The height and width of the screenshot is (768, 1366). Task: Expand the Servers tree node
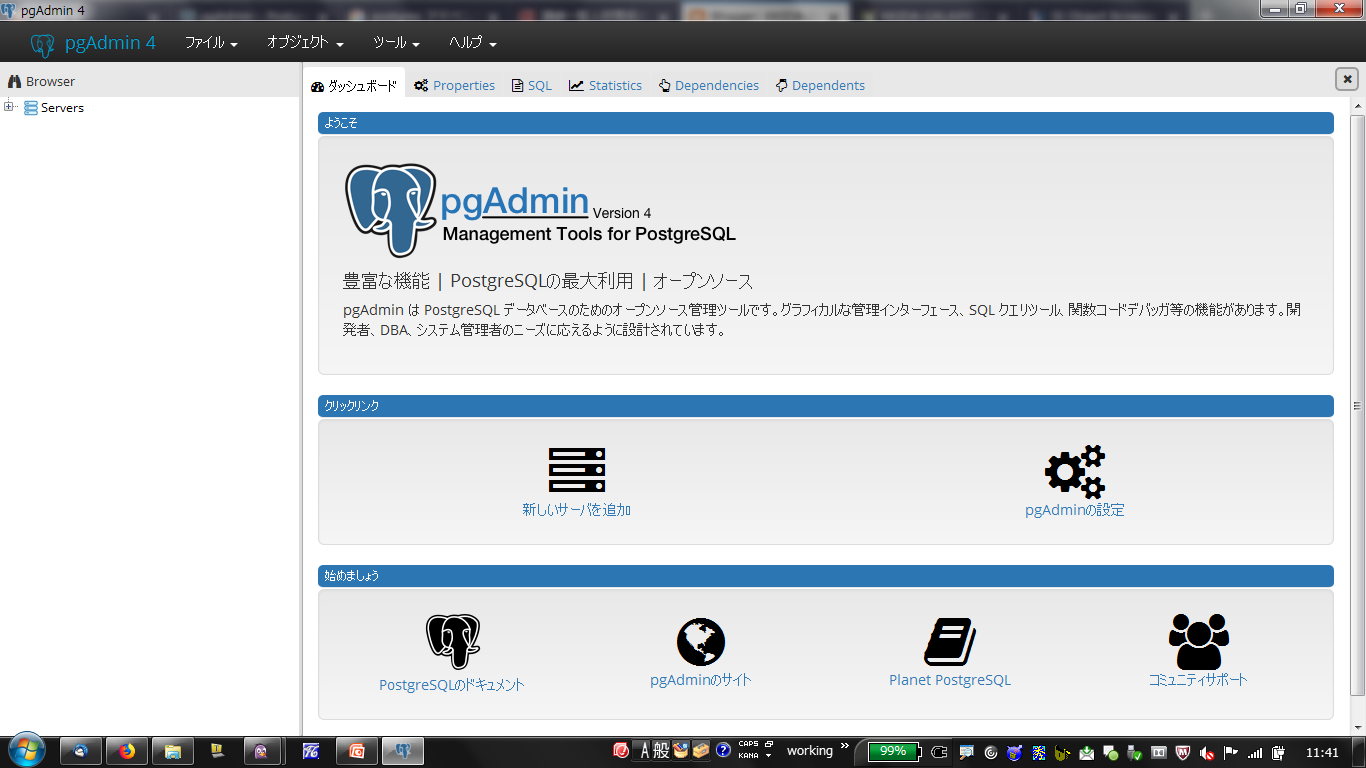tap(9, 107)
